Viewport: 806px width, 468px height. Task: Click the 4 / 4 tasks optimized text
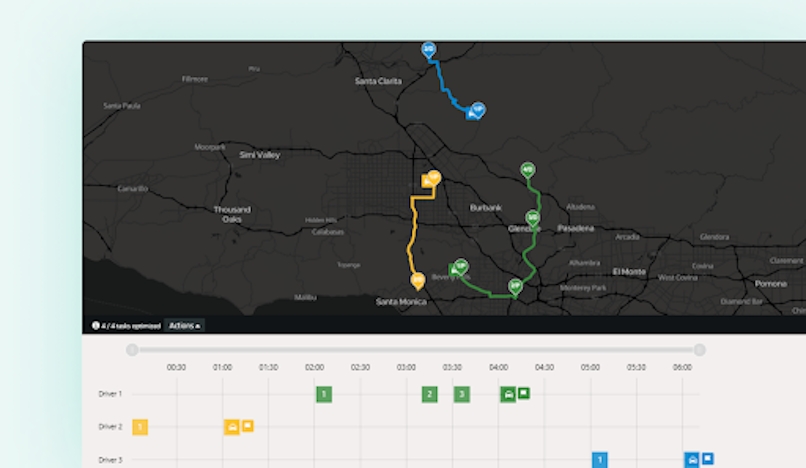(x=131, y=326)
